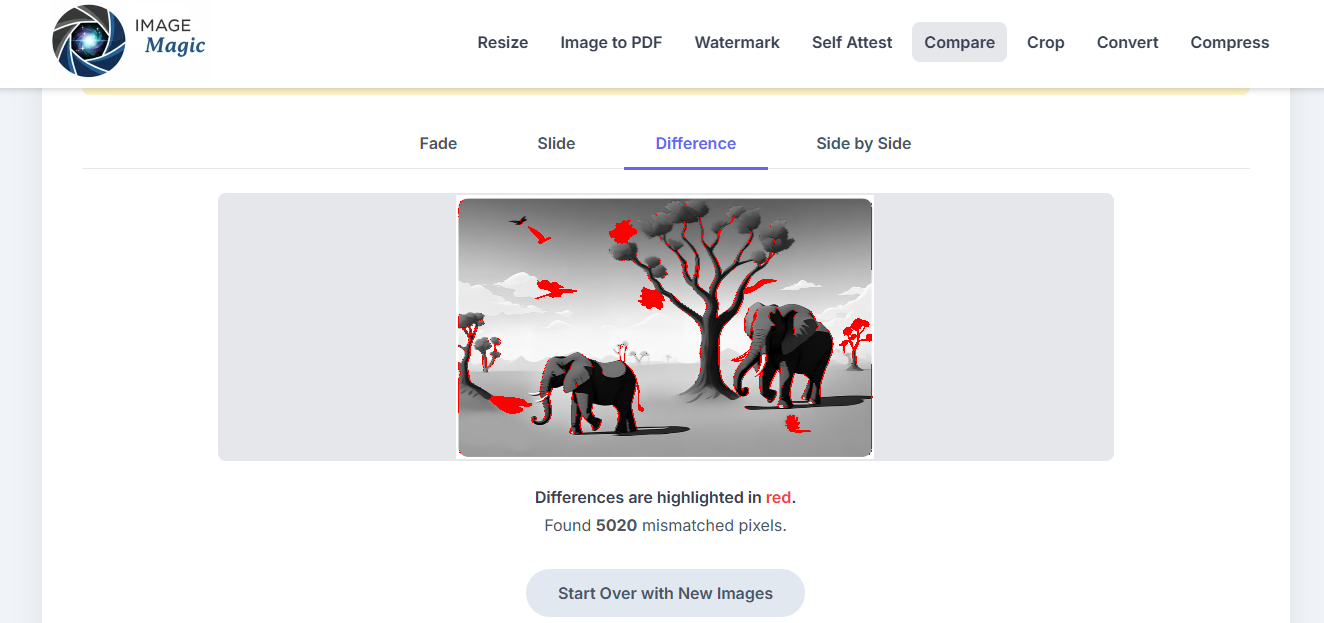Click the Image Magic logo
Screen dimensions: 1324x623
pyautogui.click(x=126, y=41)
